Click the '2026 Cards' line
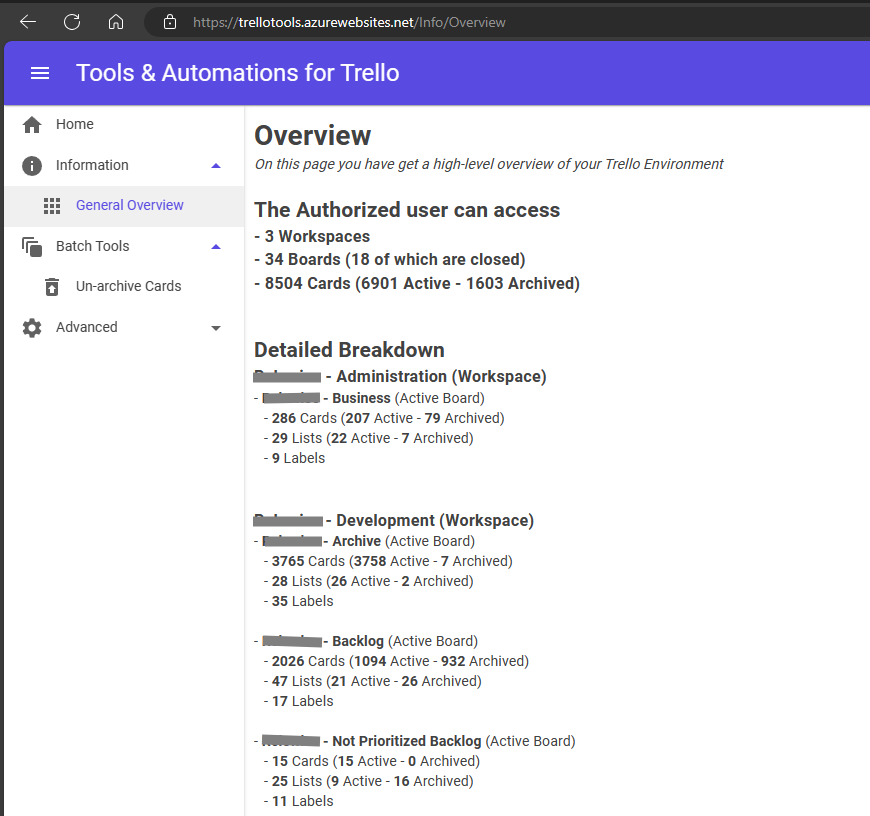The width and height of the screenshot is (870, 816). [x=396, y=661]
